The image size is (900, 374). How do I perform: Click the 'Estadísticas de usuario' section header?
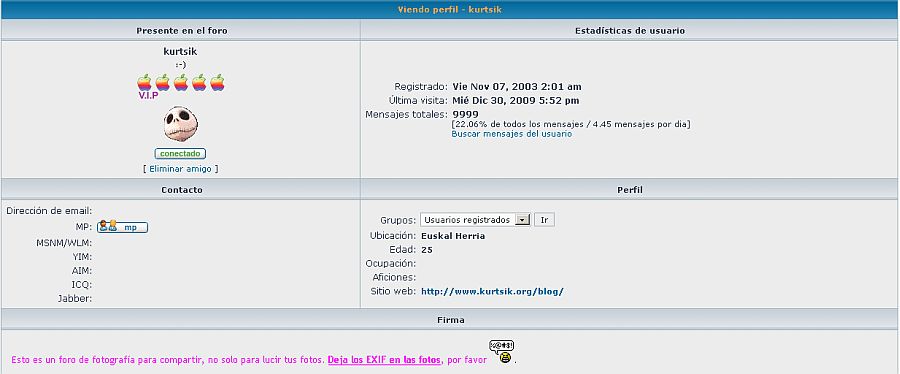click(x=630, y=31)
